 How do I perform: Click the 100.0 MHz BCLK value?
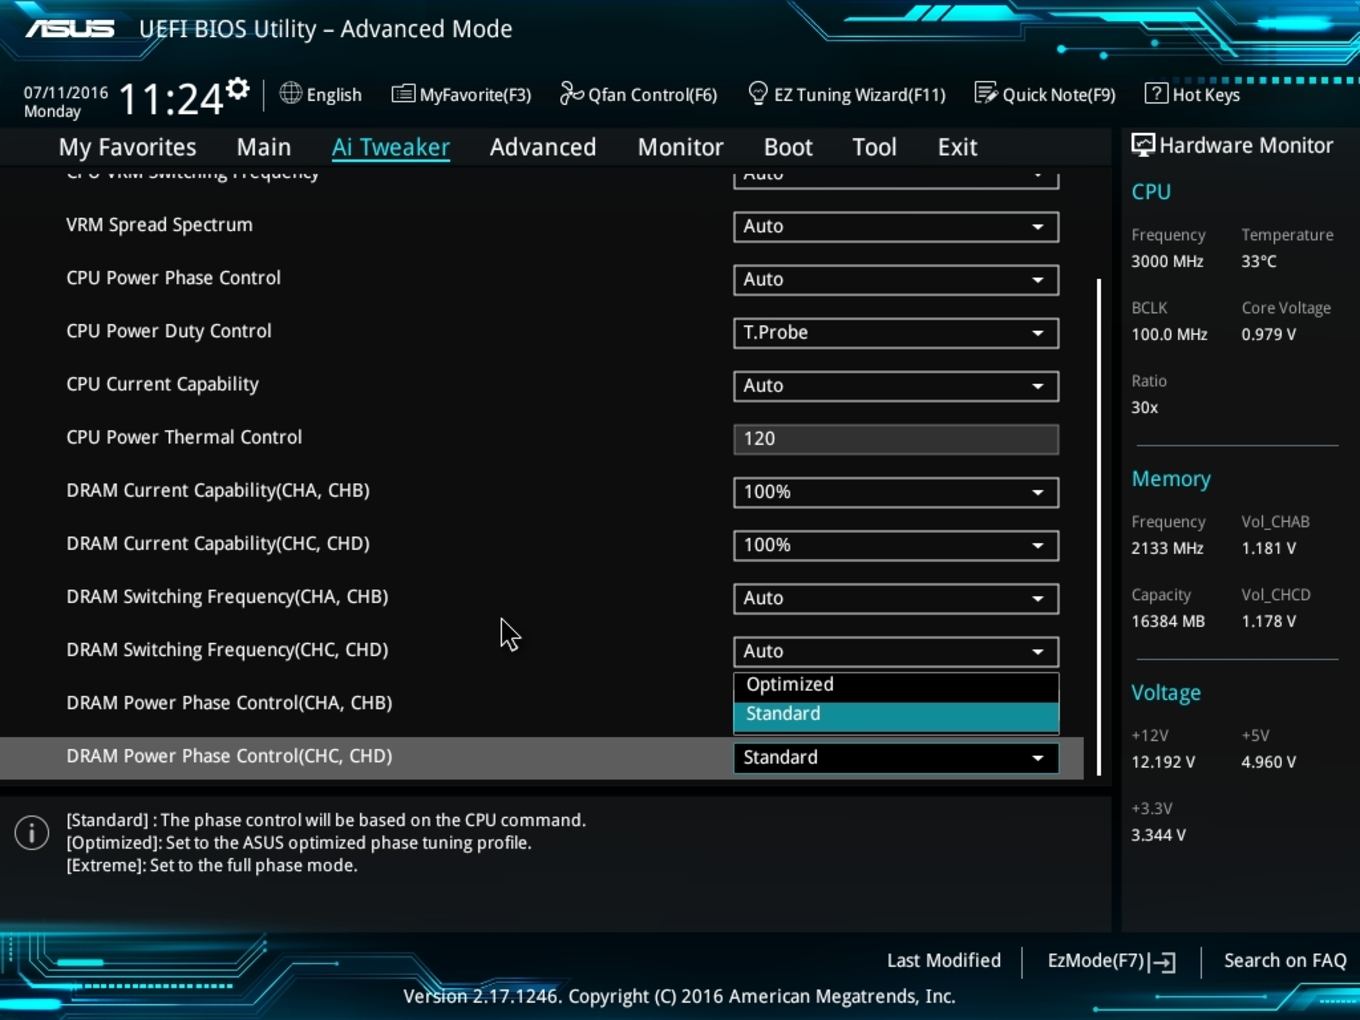pos(1169,334)
